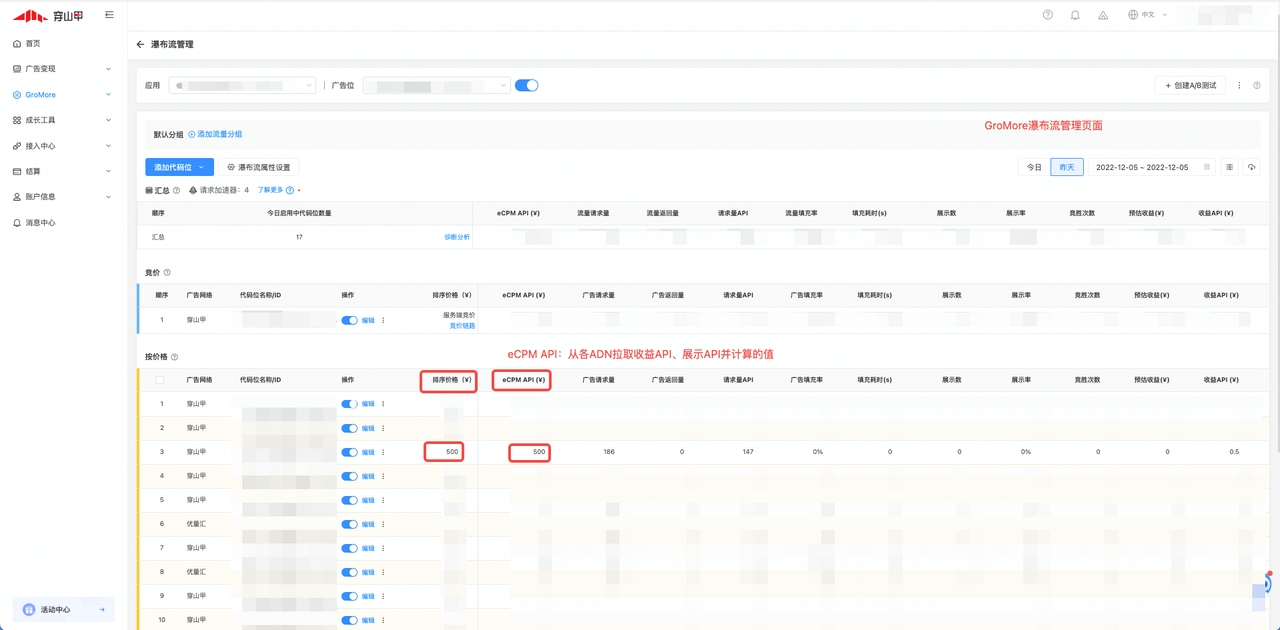Select the 今日 date tab
The width and height of the screenshot is (1280, 630).
(x=1034, y=167)
